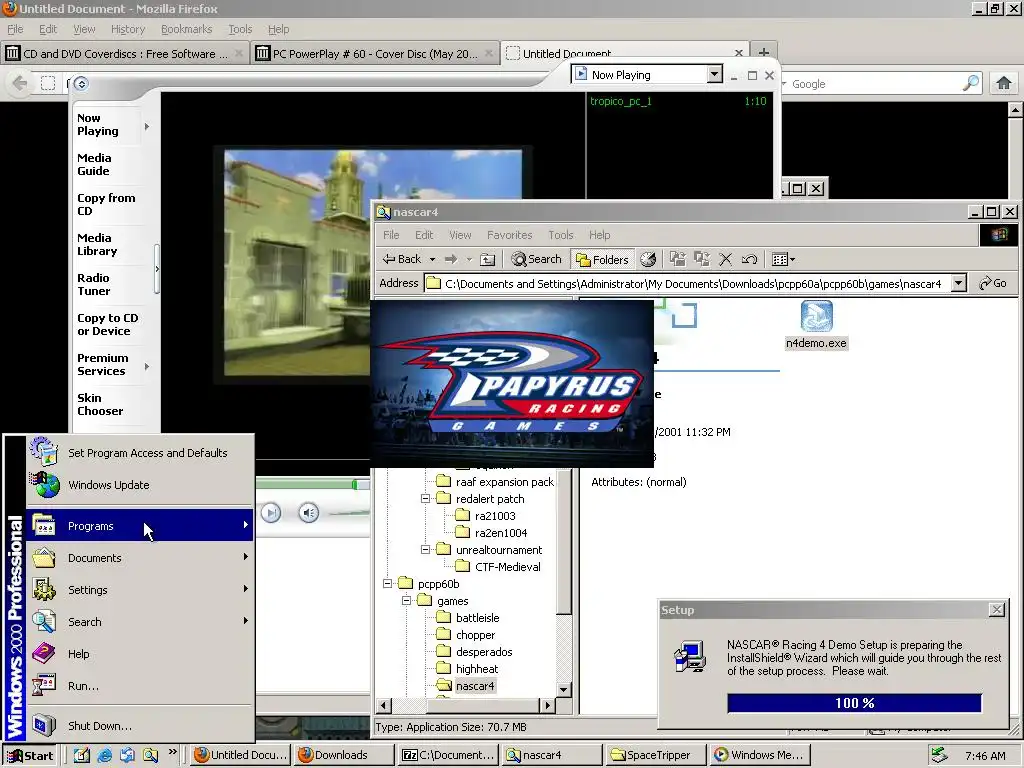Click the play/pause button in Media Player
Screen dimensions: 1024x768
click(270, 513)
